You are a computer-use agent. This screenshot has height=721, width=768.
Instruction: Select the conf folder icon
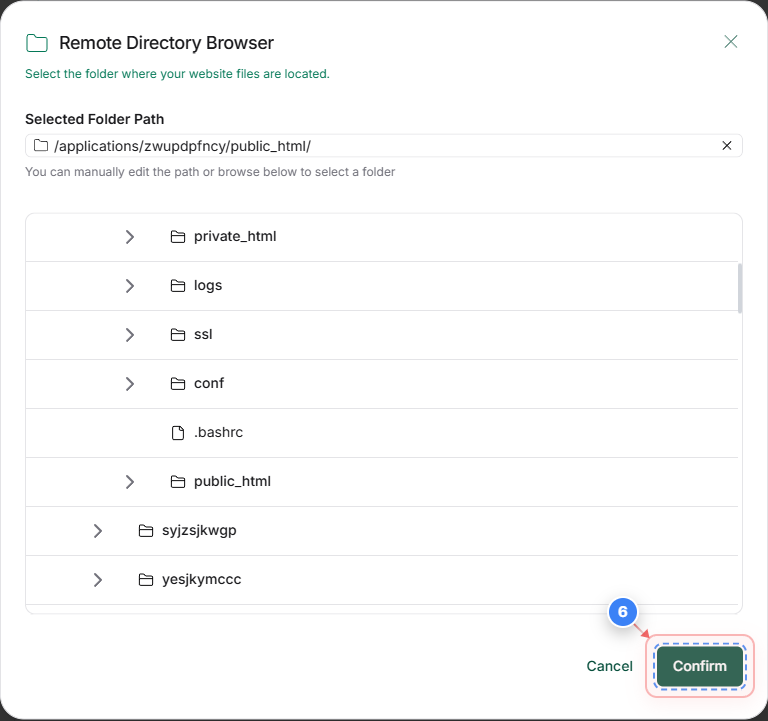[178, 384]
